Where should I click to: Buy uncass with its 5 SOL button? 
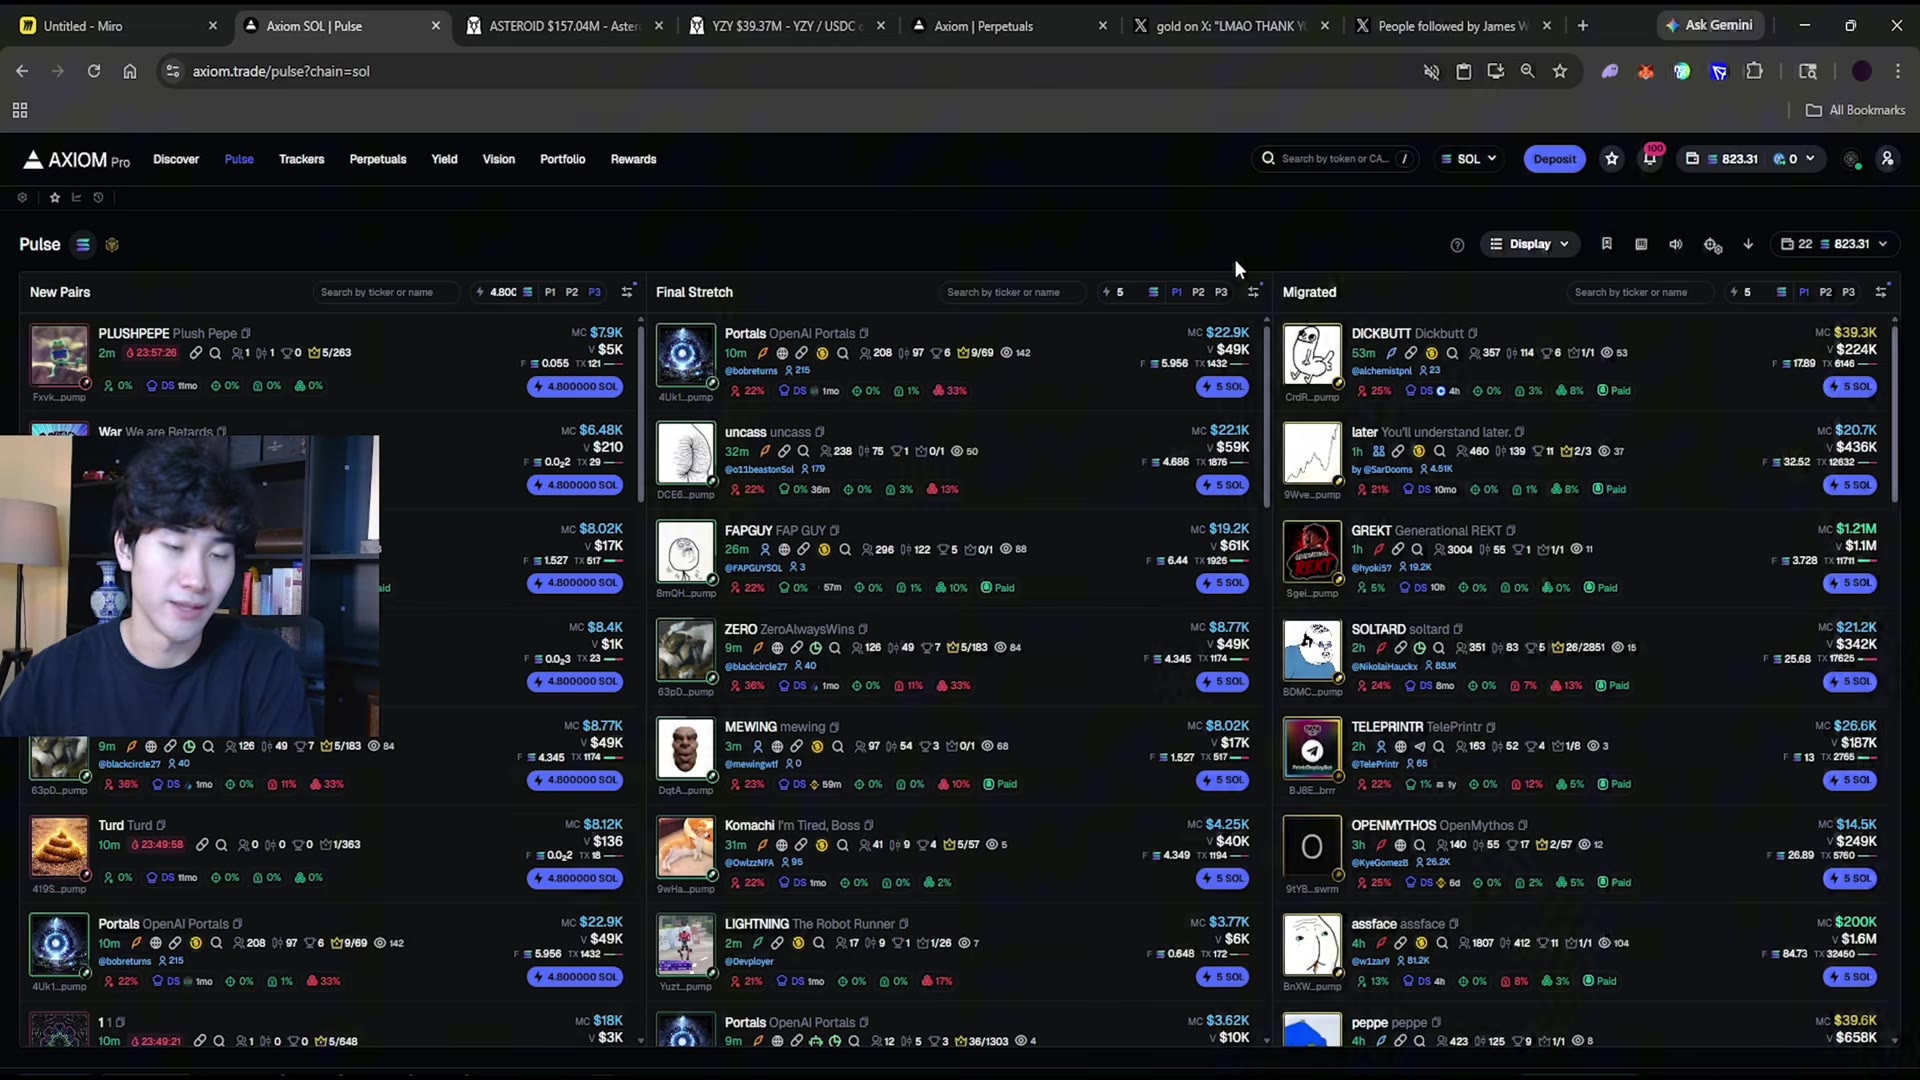[1222, 485]
